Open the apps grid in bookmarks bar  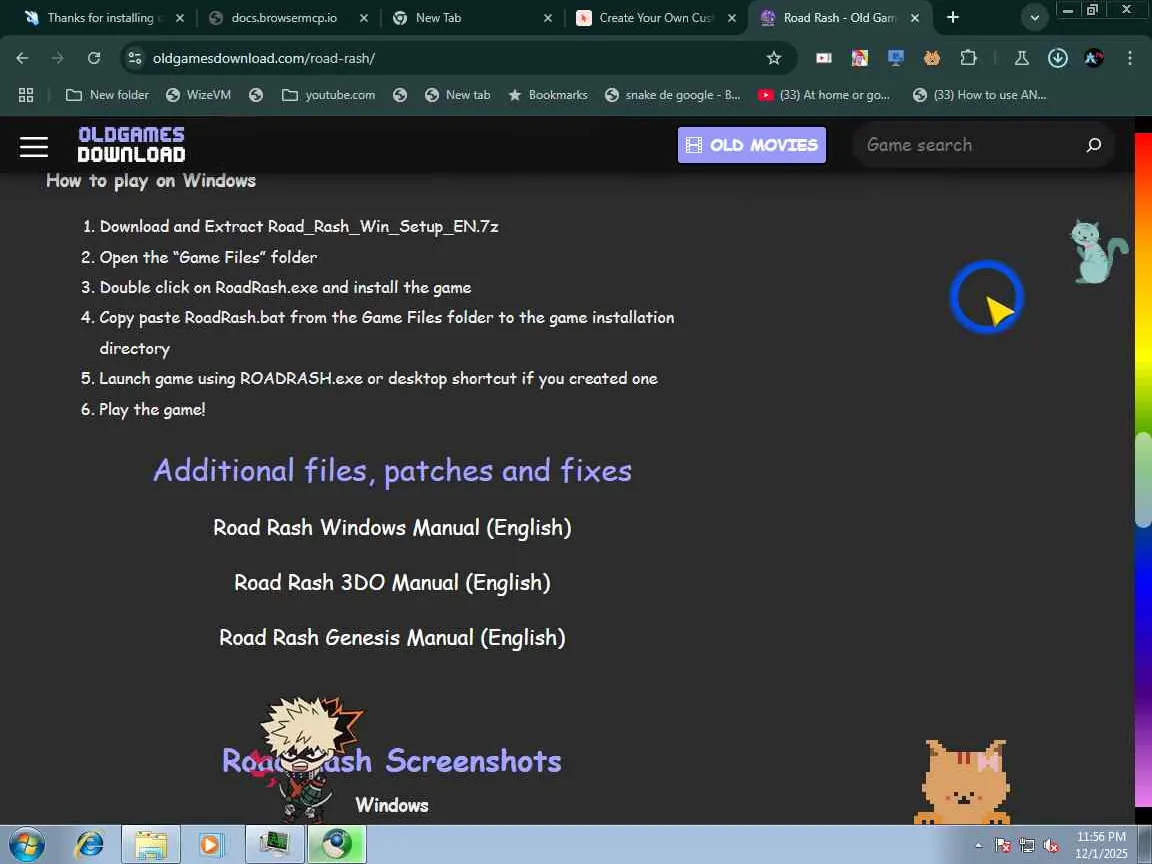[26, 95]
